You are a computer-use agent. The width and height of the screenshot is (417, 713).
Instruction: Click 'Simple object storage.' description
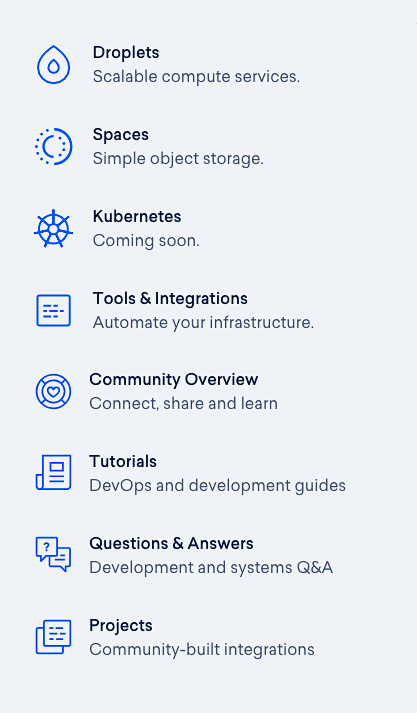[x=178, y=159]
